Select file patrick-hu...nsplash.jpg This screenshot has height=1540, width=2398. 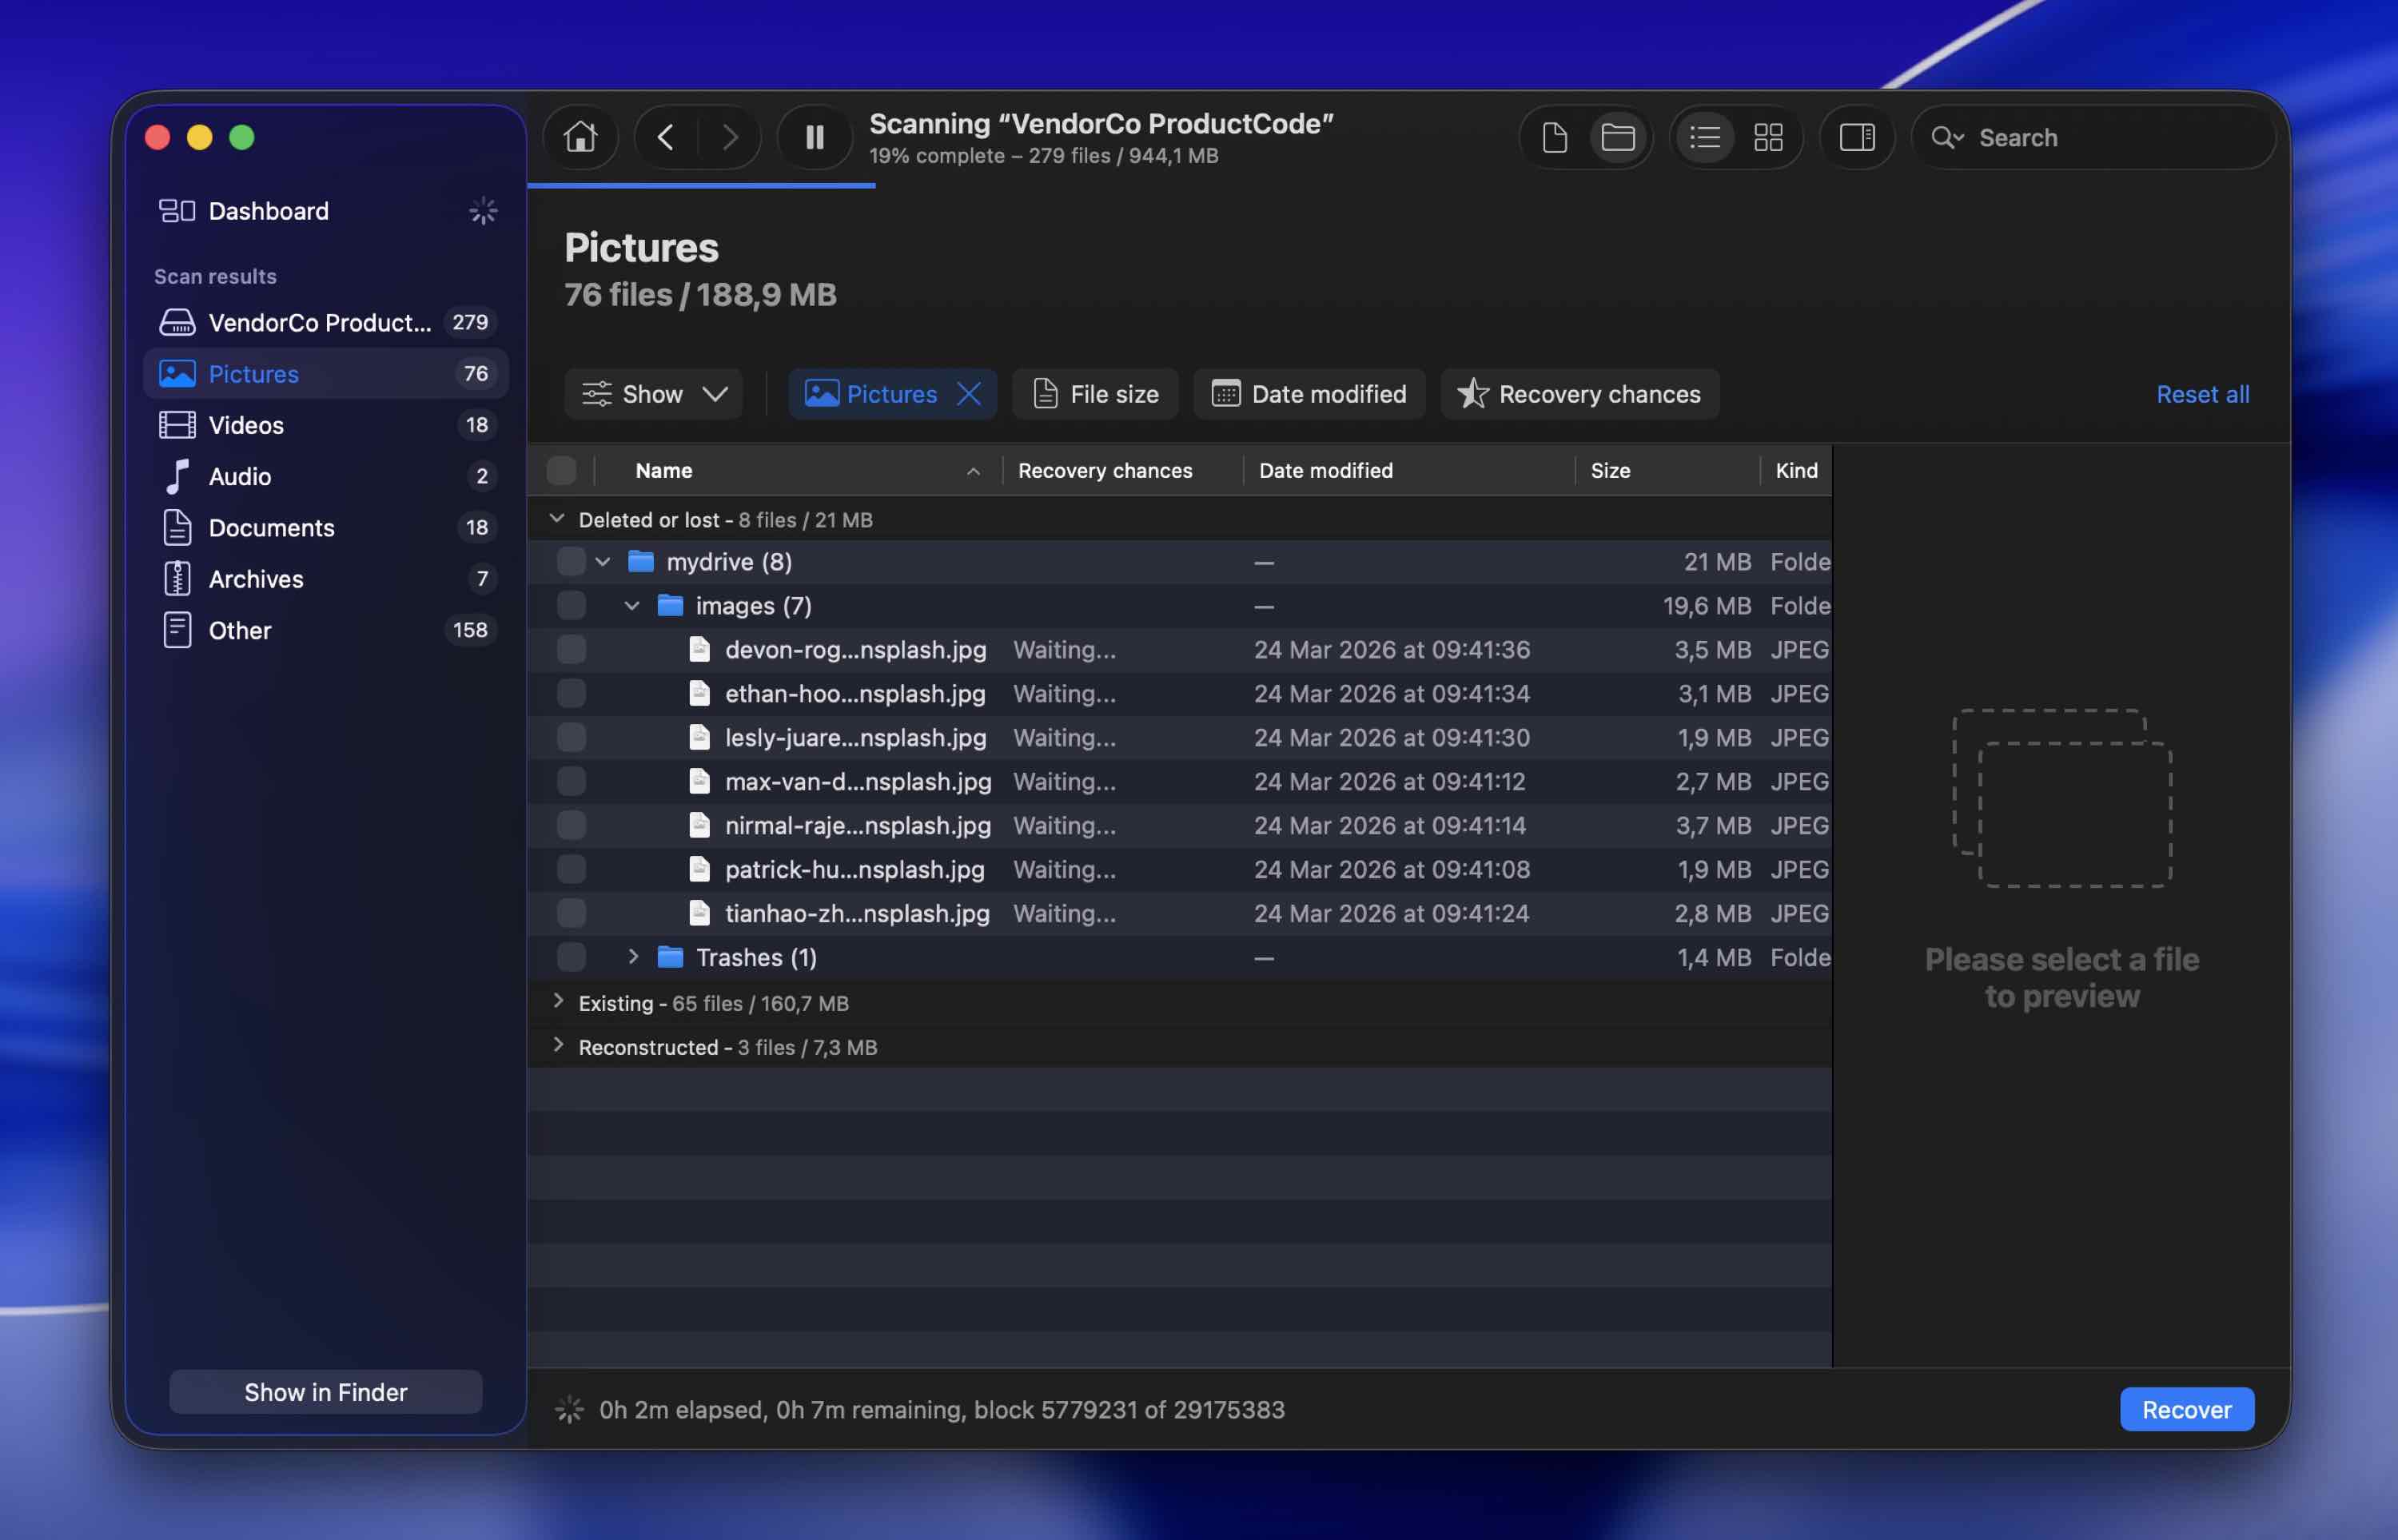[x=1180, y=869]
